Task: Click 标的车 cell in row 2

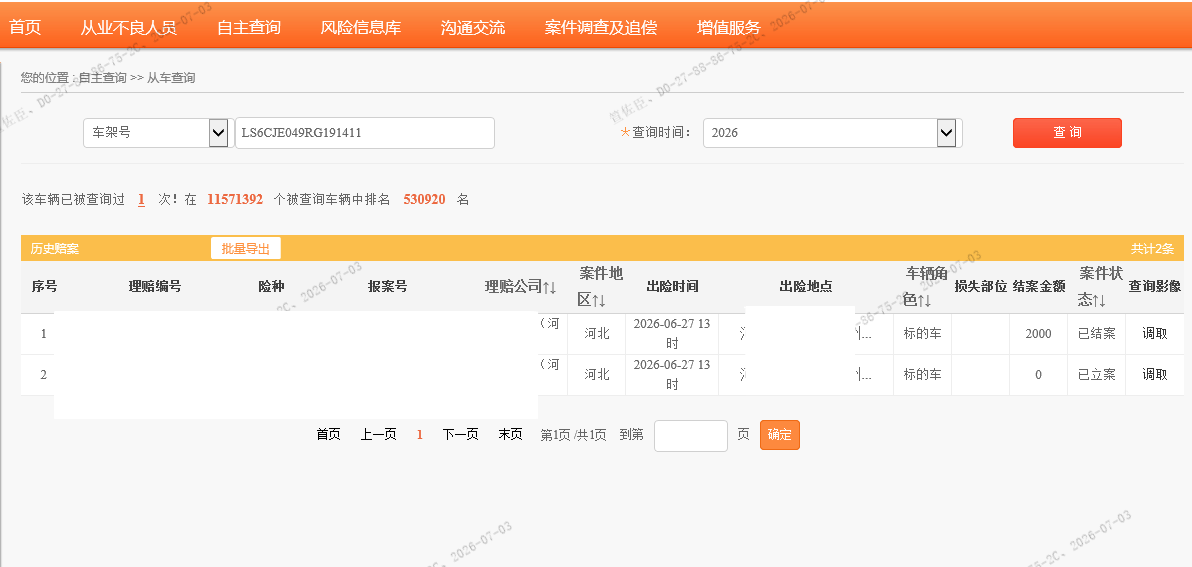Action: [x=922, y=374]
